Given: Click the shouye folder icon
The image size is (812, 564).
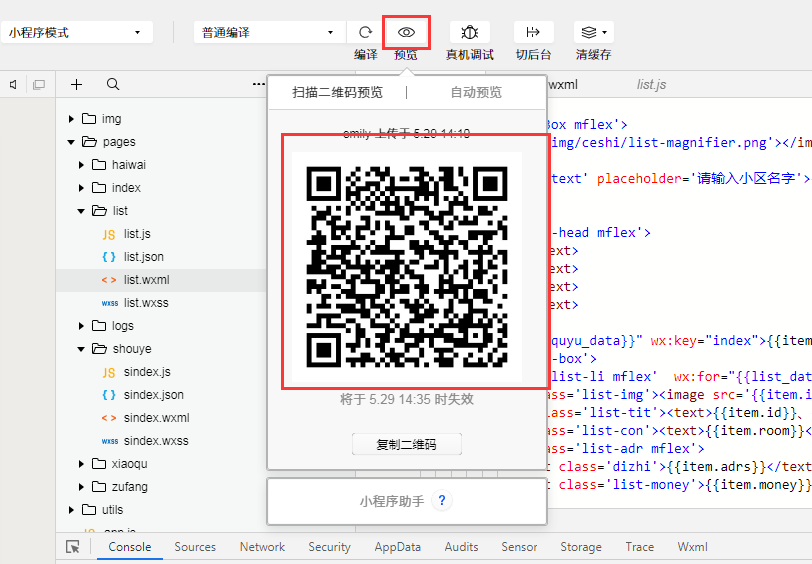Looking at the screenshot, I should coord(99,349).
